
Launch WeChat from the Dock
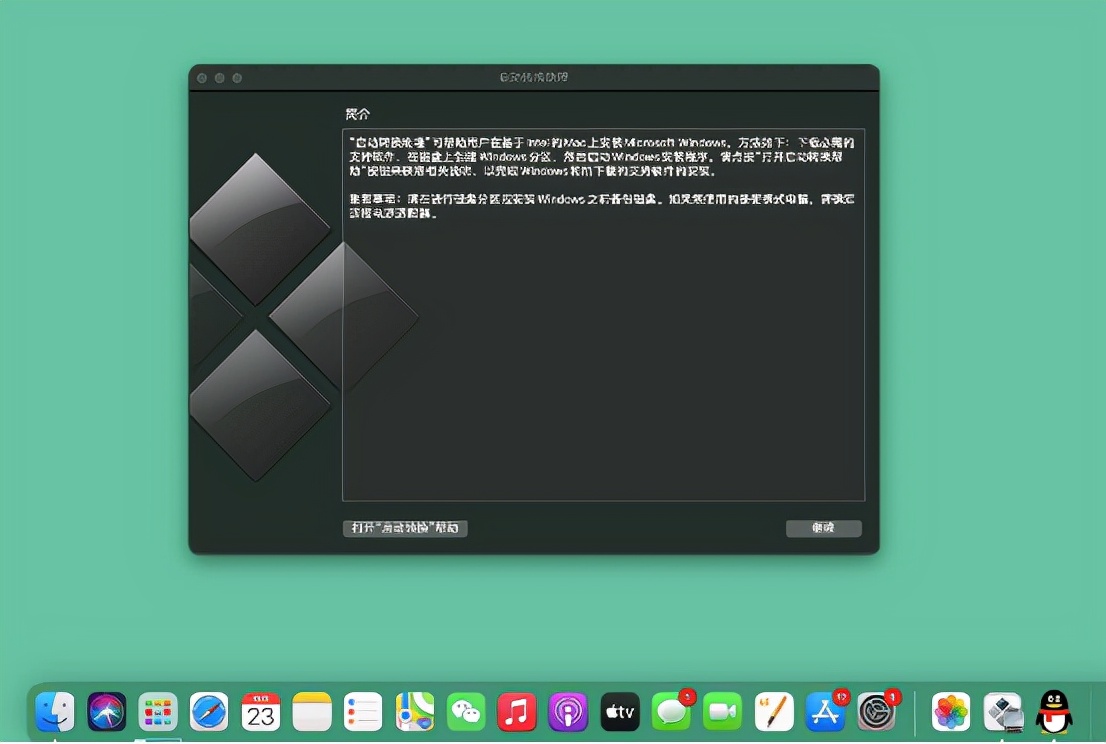[465, 711]
